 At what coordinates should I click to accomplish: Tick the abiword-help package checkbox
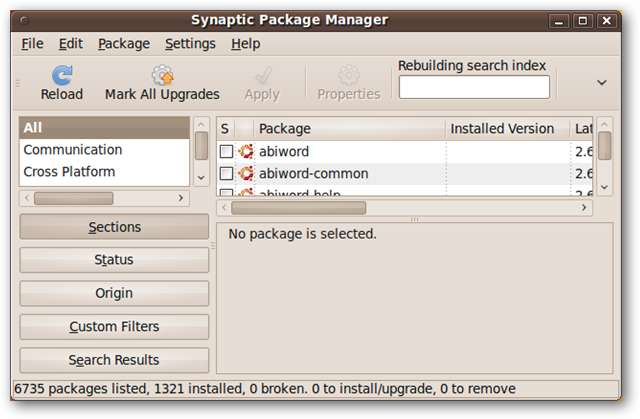[x=227, y=192]
